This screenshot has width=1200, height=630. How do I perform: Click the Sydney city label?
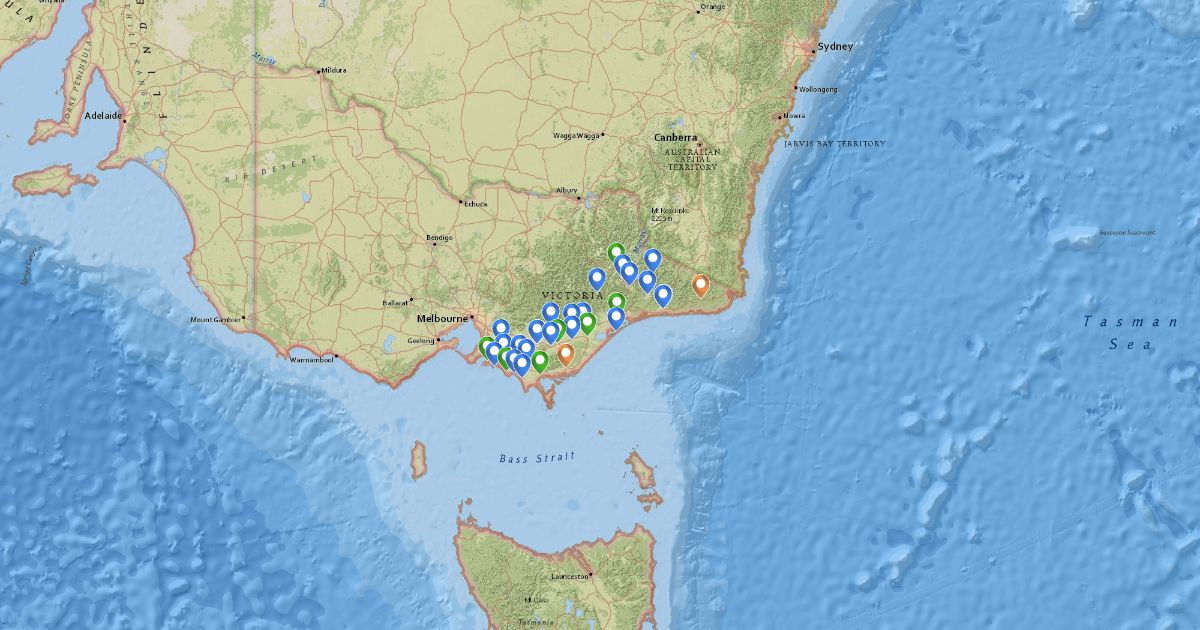coord(835,47)
